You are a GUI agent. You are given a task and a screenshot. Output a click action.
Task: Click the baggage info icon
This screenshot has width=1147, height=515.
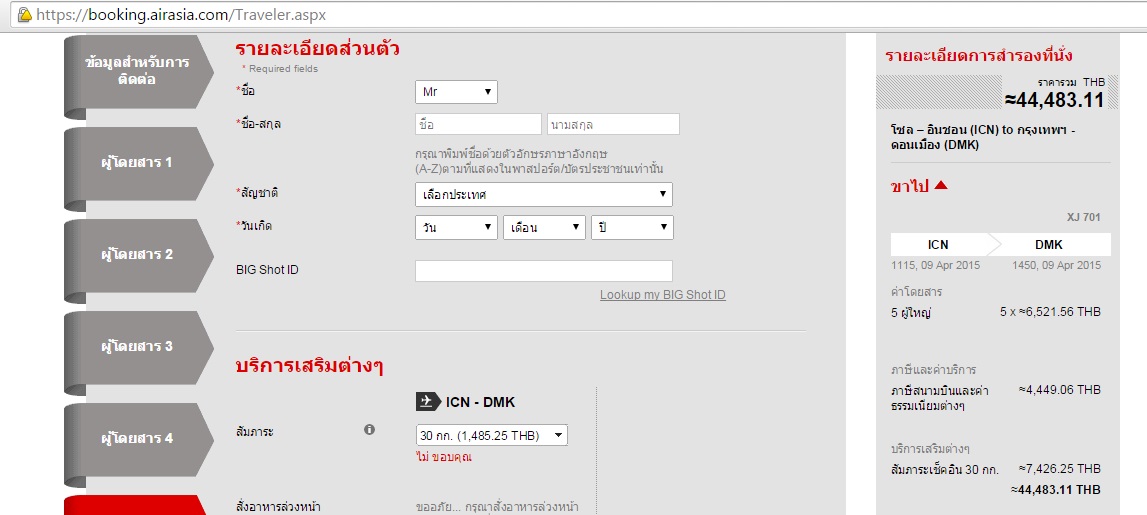369,430
